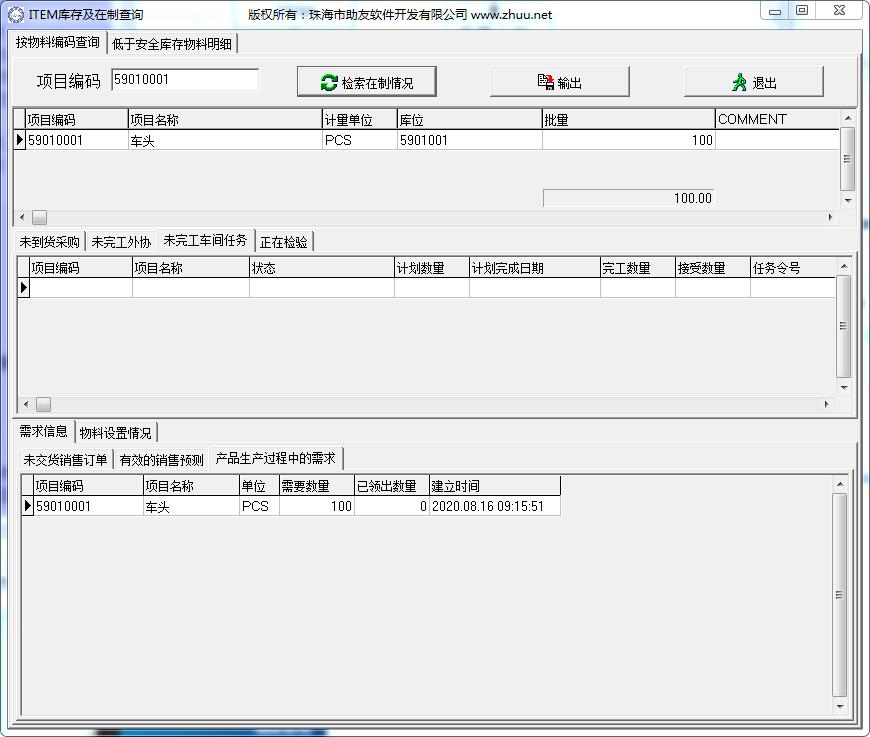Select the 车头 cell in inventory grid

225,140
